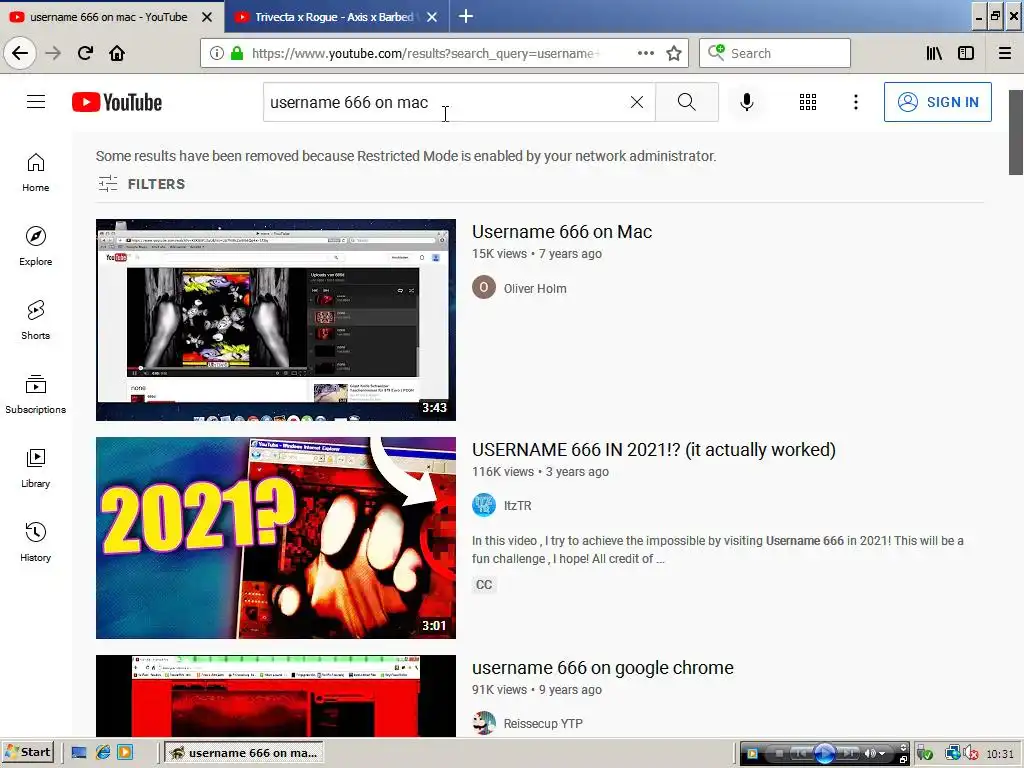Select username 666 on ma... taskbar button
Screen dimensions: 1024x768
(x=244, y=752)
